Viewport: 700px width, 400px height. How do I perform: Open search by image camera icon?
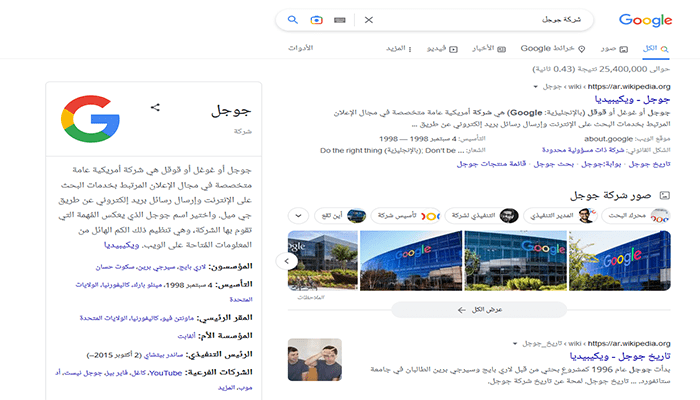pos(317,20)
